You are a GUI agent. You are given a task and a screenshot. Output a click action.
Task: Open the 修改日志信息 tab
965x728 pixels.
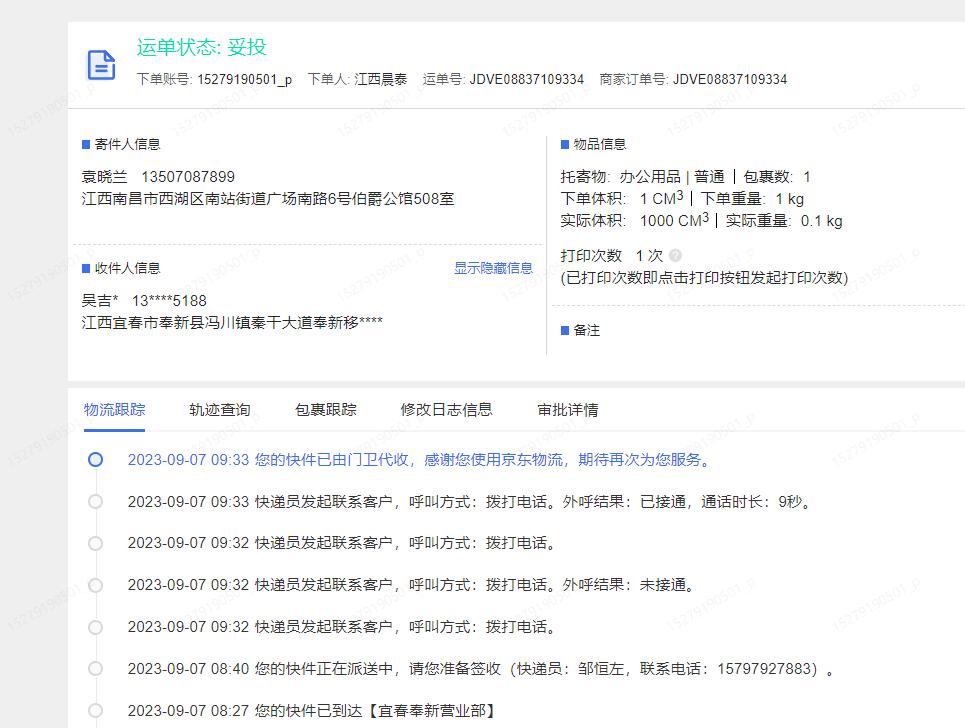point(447,410)
